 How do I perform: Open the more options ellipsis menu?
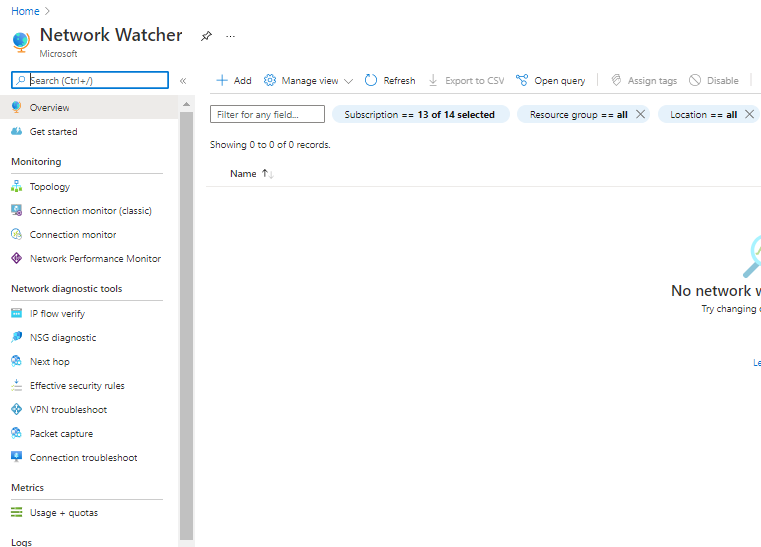pyautogui.click(x=231, y=36)
